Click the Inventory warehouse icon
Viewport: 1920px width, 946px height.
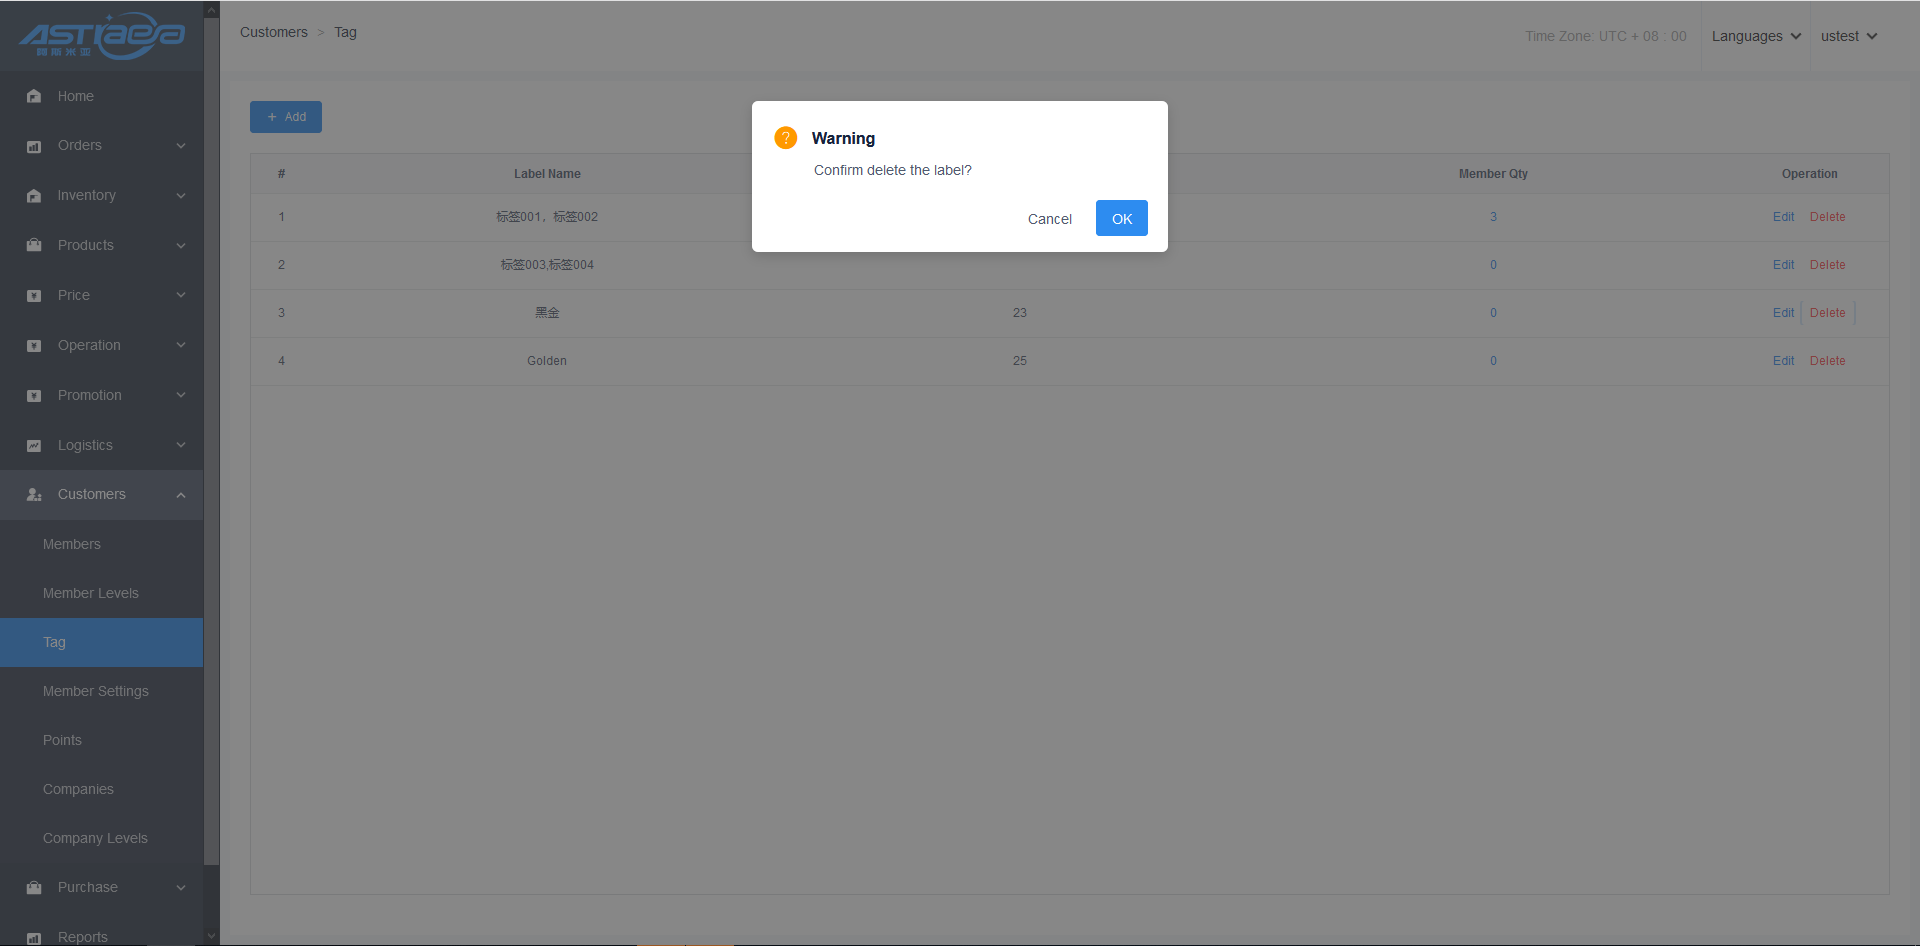pyautogui.click(x=34, y=196)
